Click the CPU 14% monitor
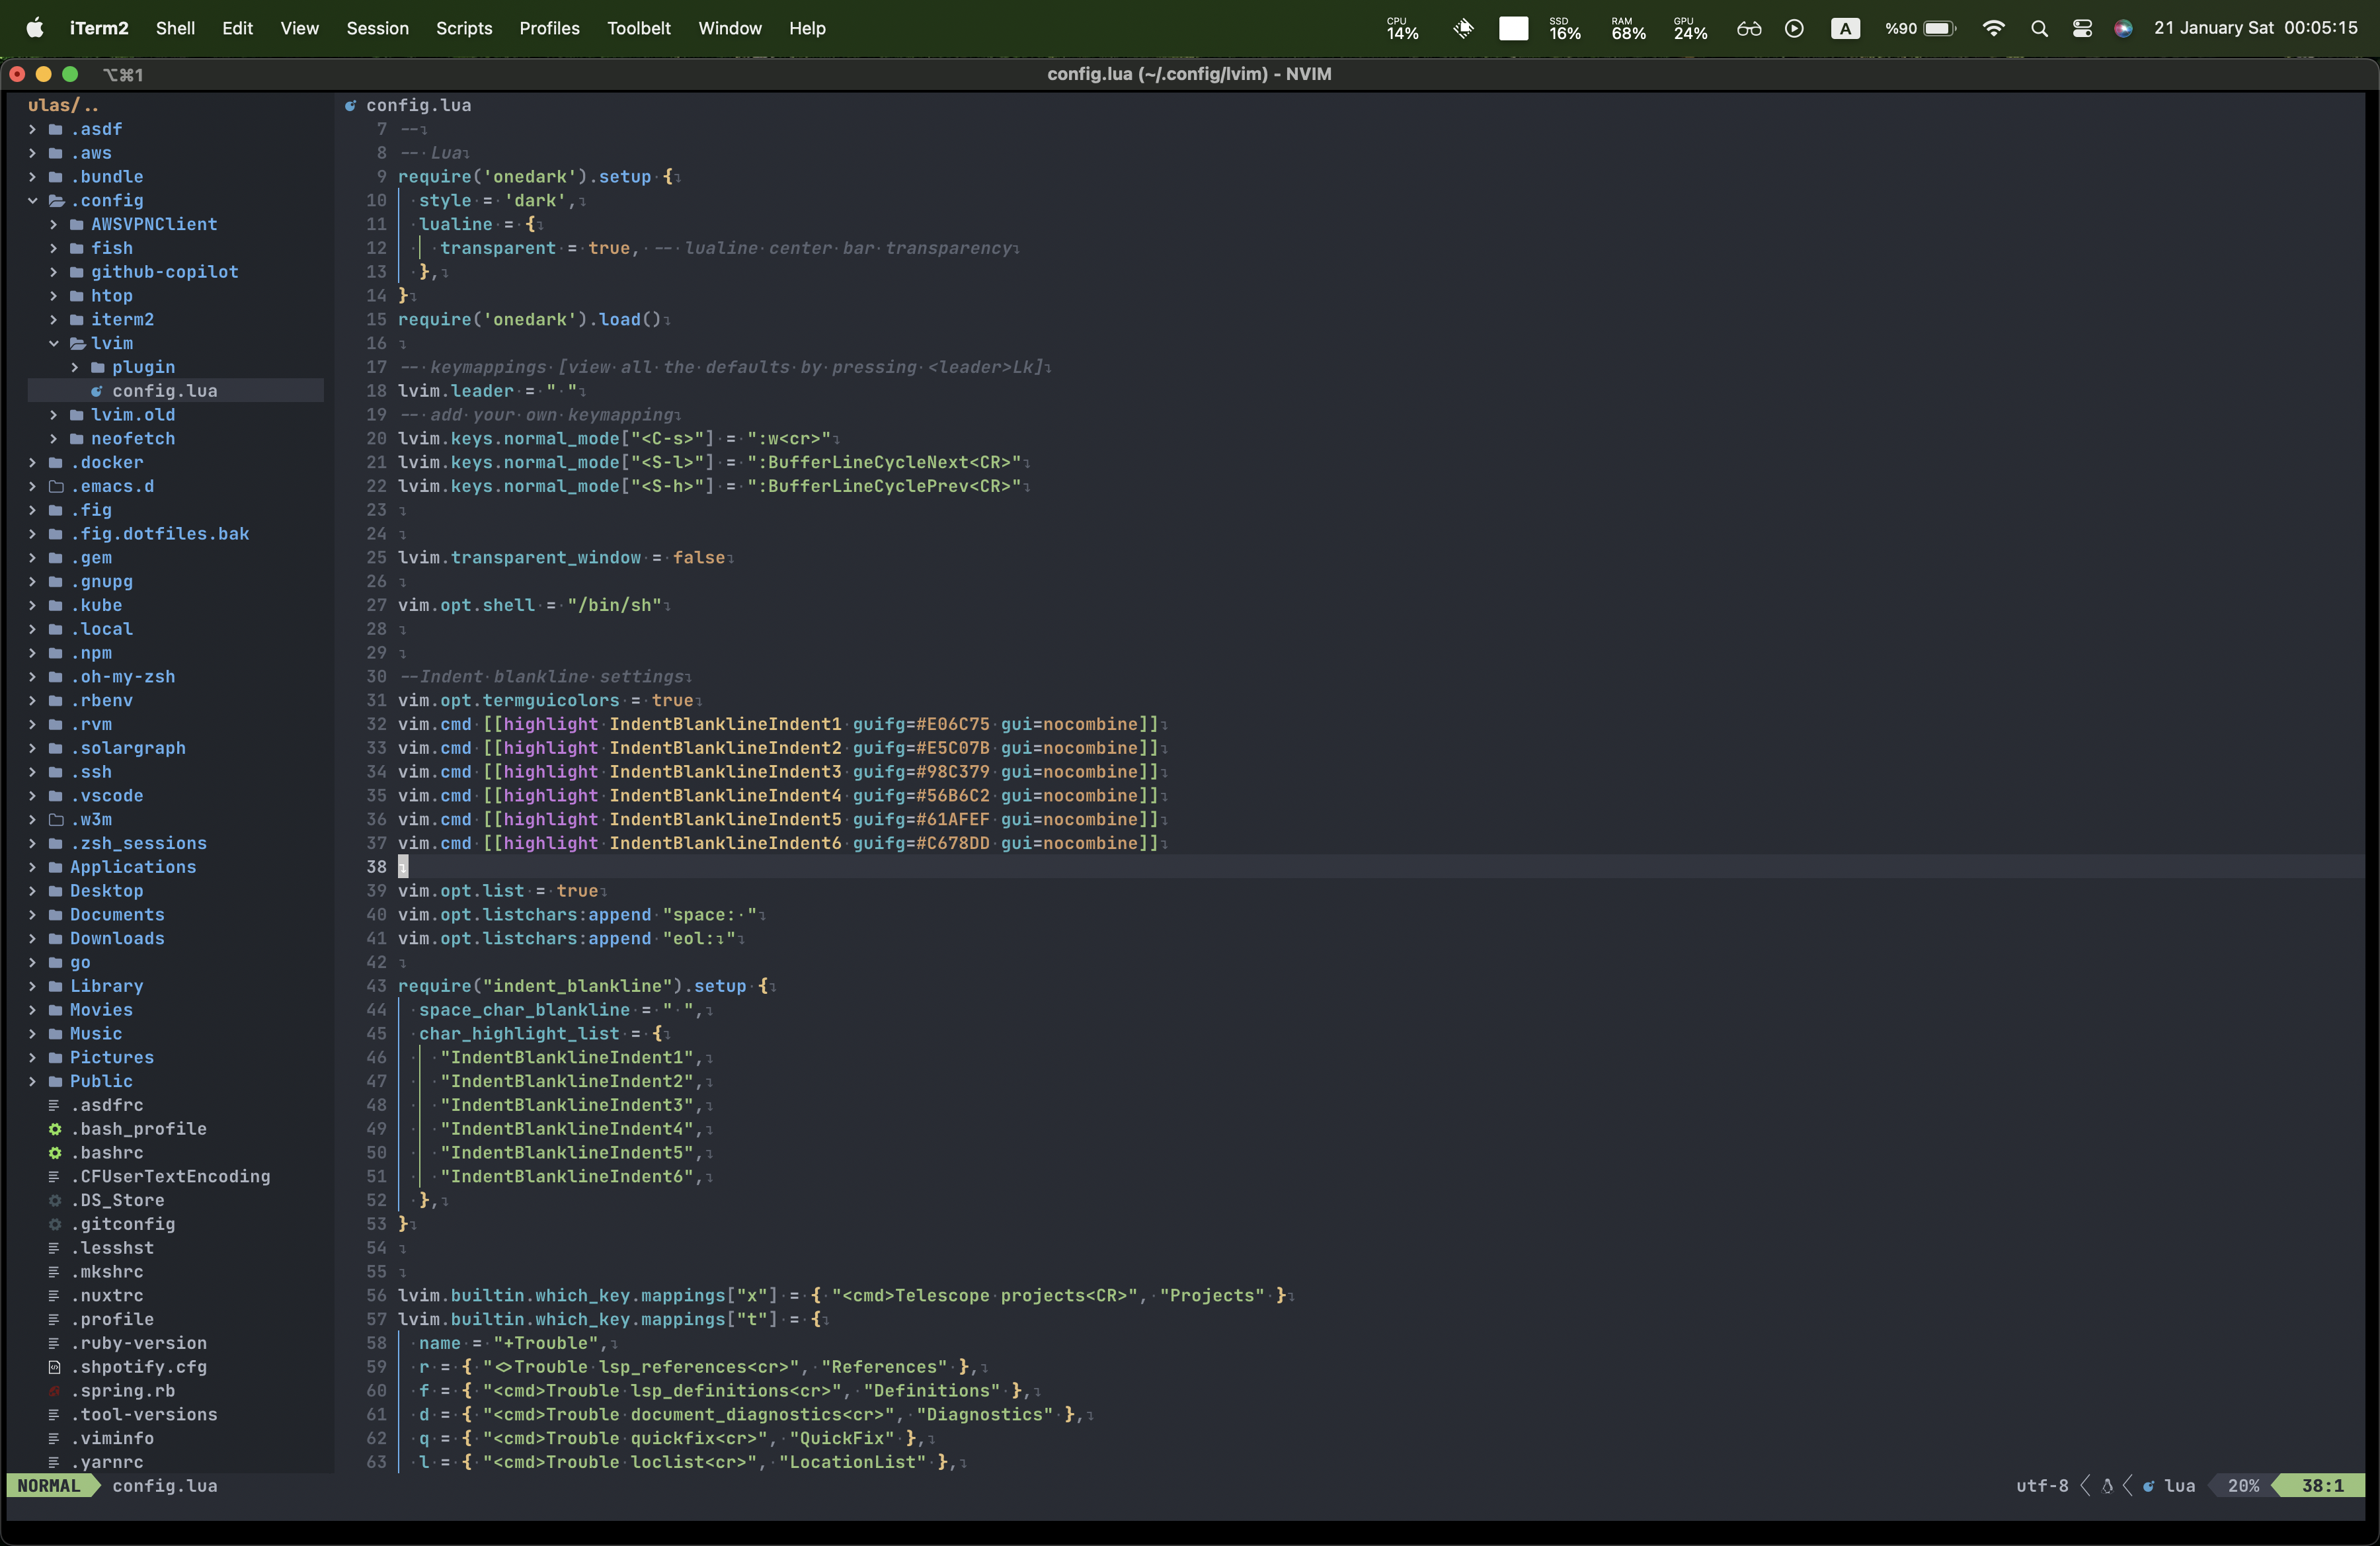2380x1546 pixels. click(1402, 28)
